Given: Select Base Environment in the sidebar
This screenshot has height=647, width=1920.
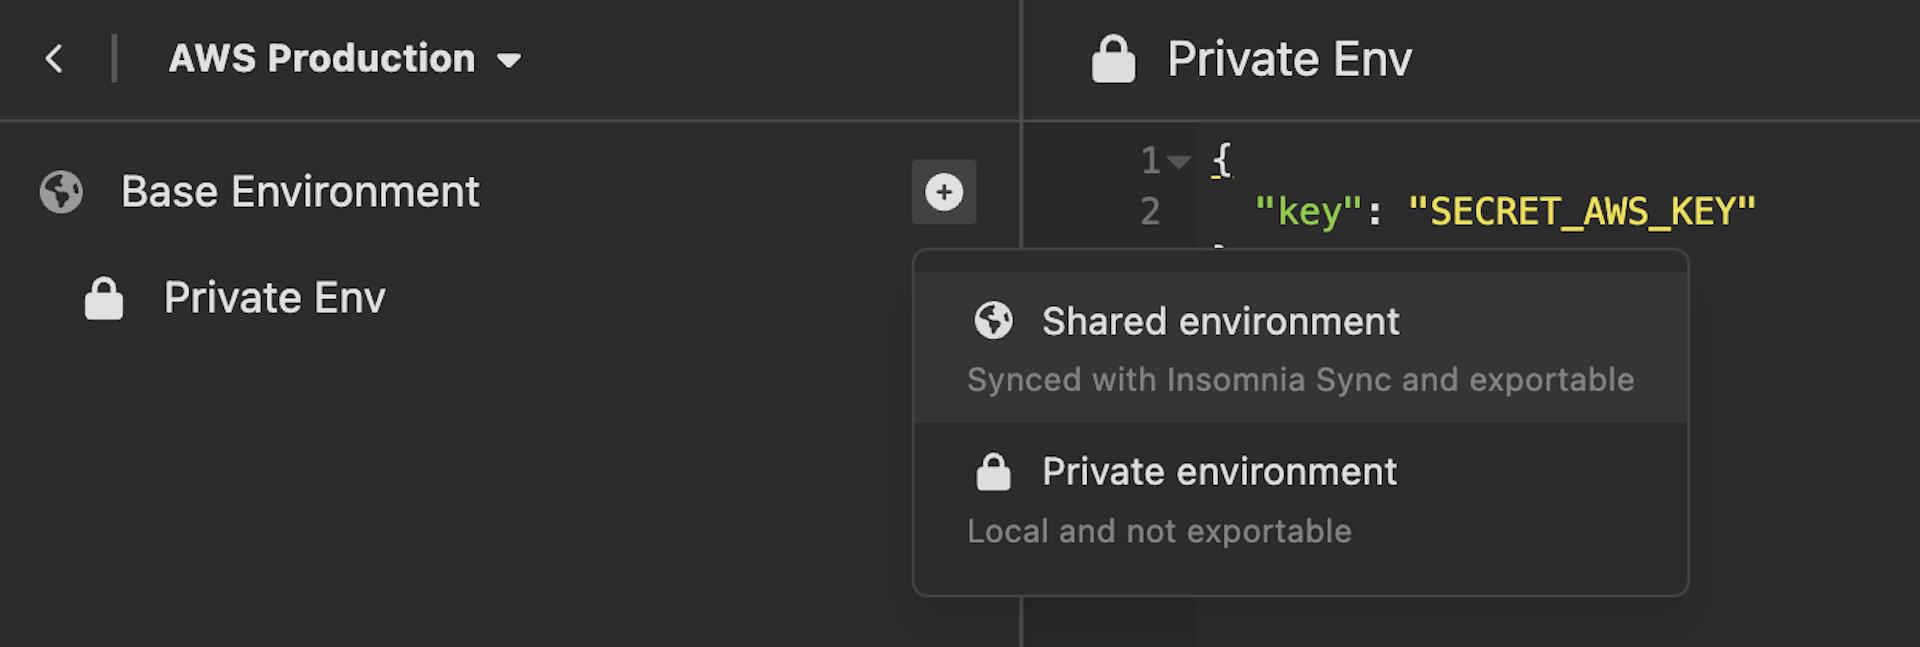Looking at the screenshot, I should pos(300,192).
